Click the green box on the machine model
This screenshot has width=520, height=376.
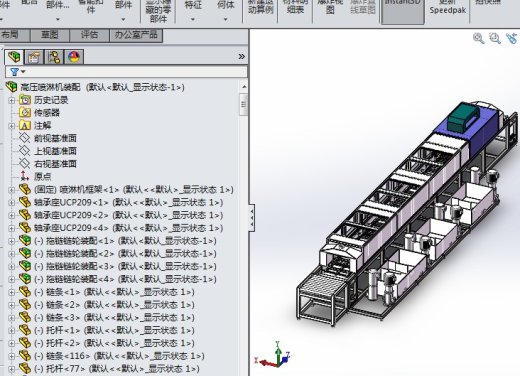[x=463, y=117]
